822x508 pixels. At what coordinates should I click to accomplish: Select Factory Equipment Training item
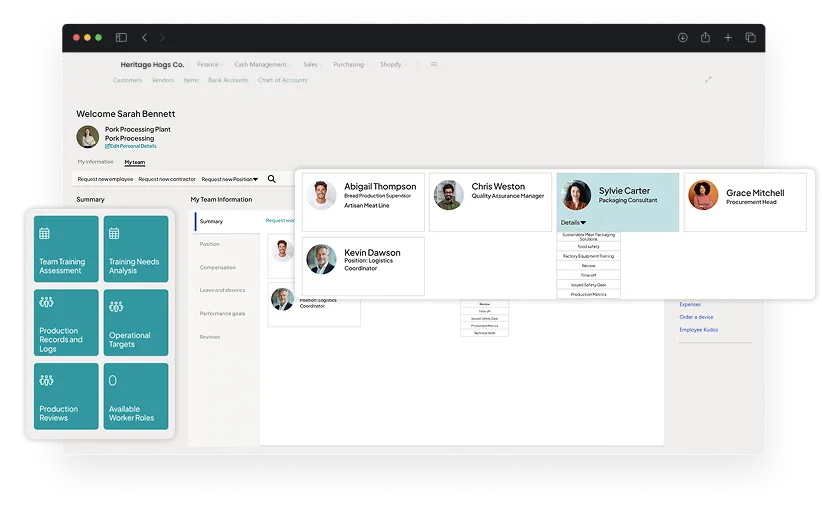(x=589, y=256)
